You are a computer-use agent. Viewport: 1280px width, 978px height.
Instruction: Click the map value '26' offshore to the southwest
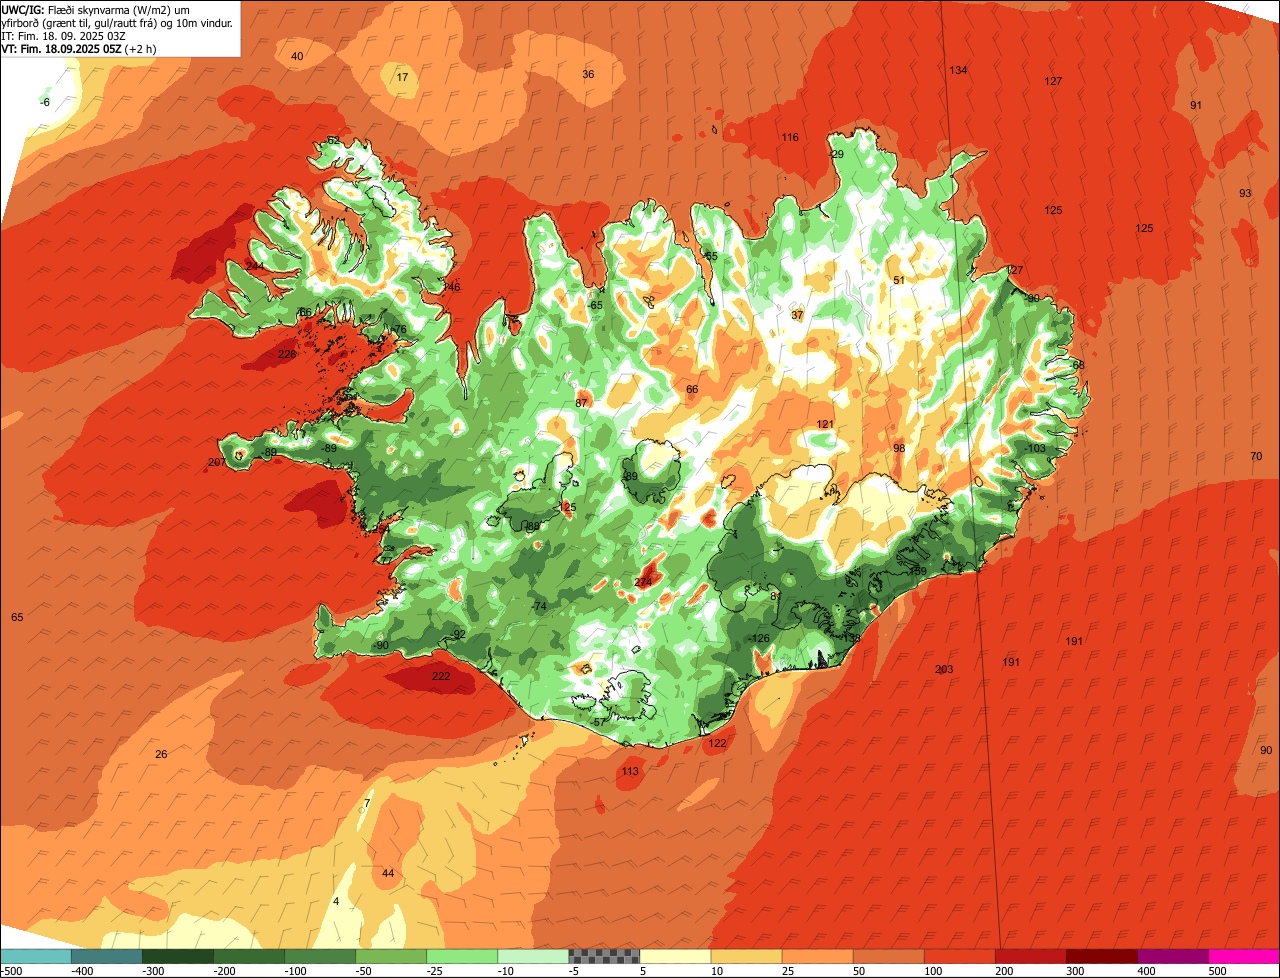pyautogui.click(x=161, y=755)
